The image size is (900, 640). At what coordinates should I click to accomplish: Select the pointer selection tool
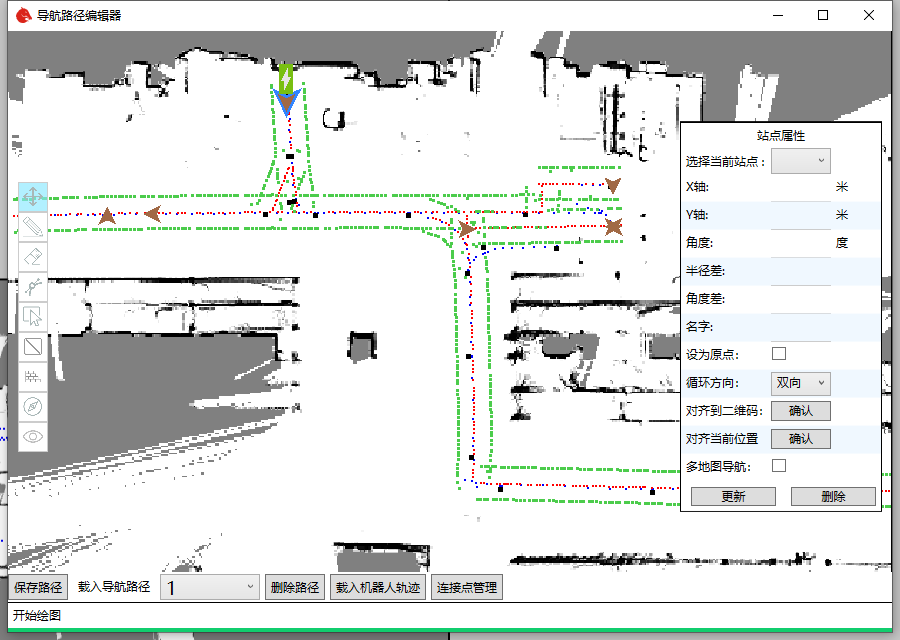[33, 317]
